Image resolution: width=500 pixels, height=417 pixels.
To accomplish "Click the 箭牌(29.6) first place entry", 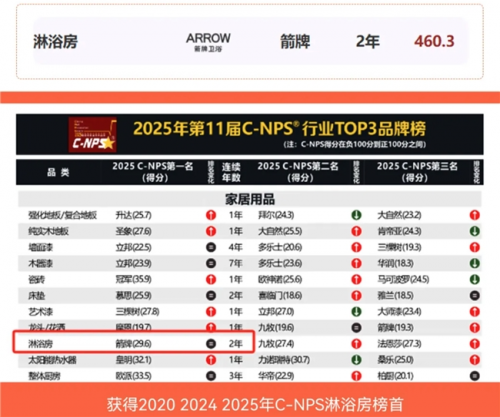I will [133, 344].
